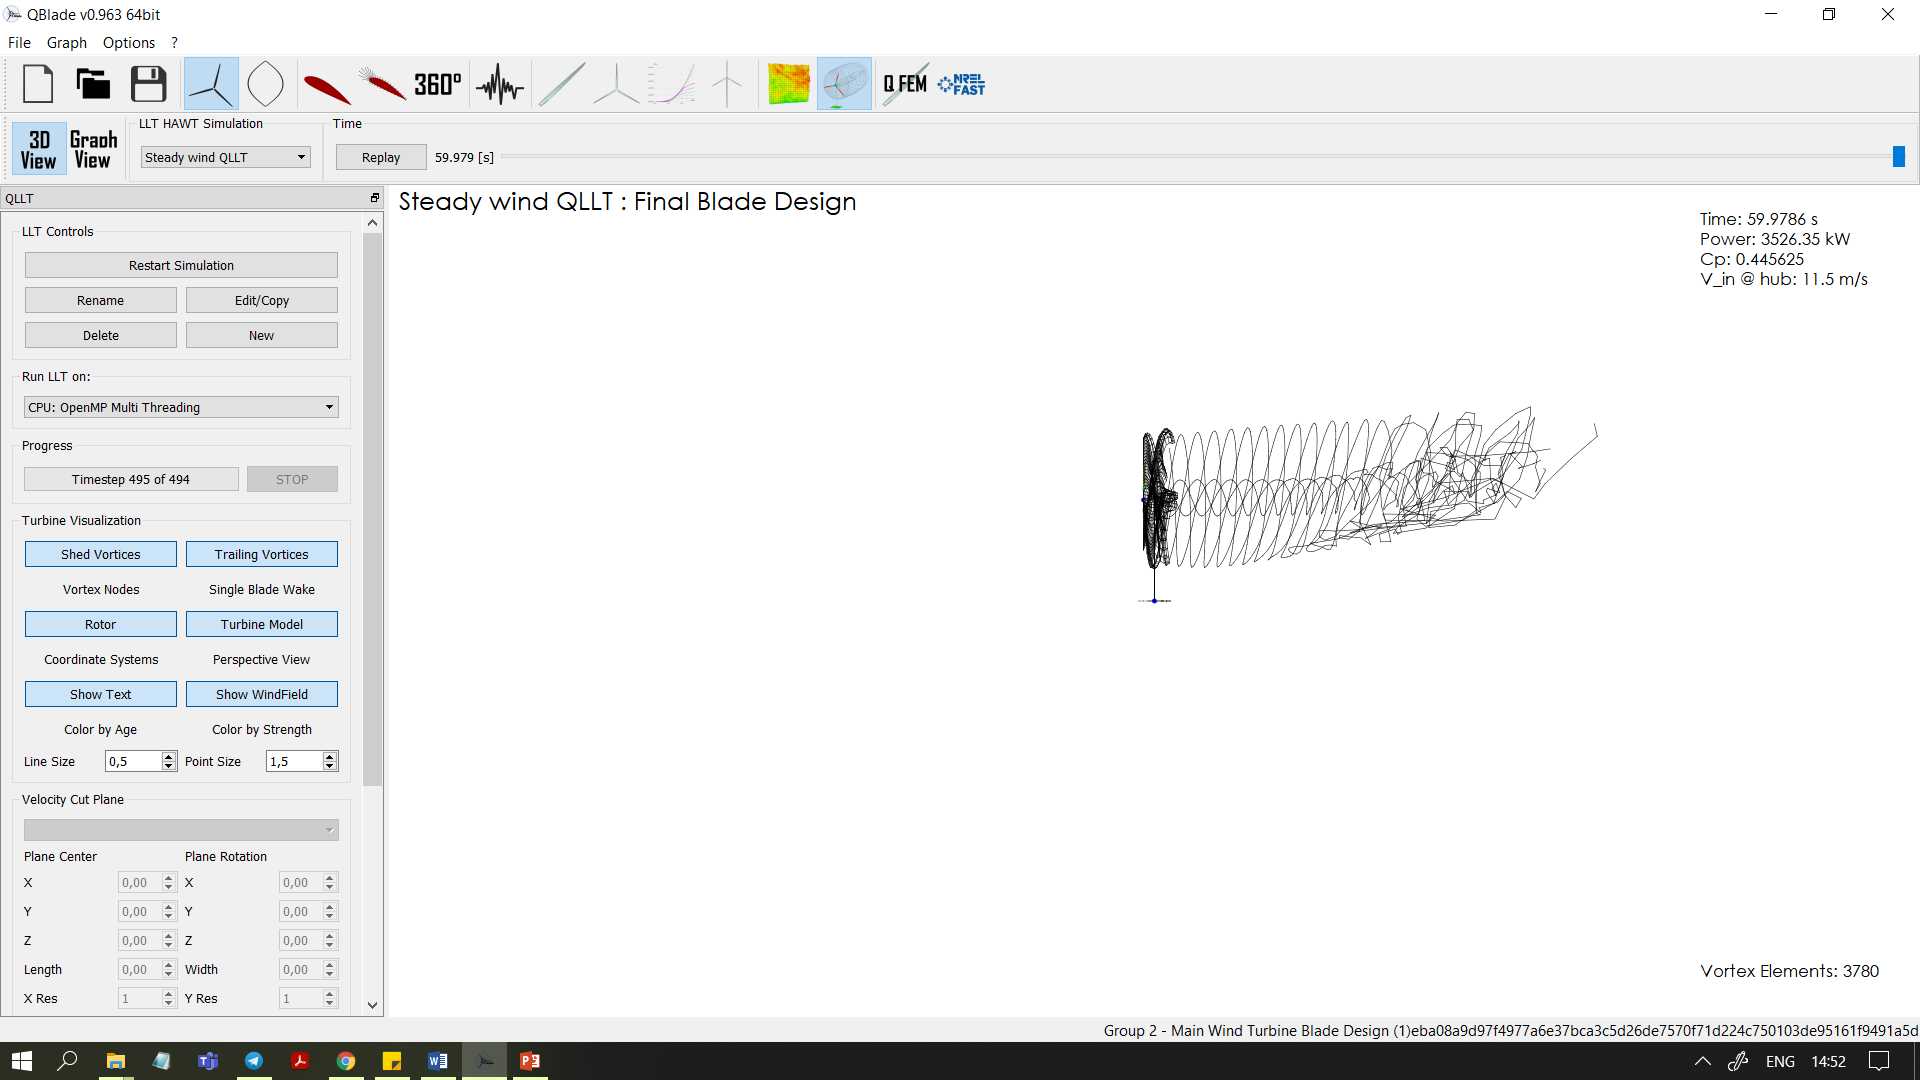Open the turbine BEM simulation icon
The image size is (1920, 1080).
(x=727, y=84)
